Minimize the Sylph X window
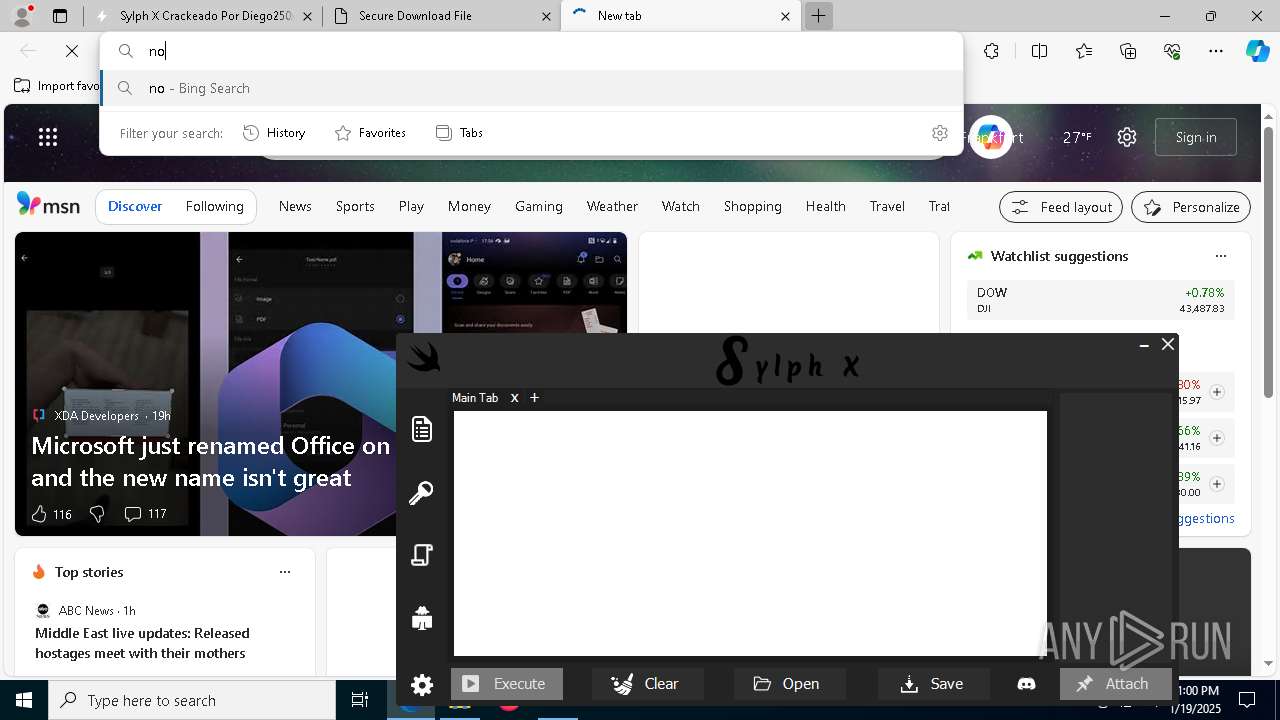1280x720 pixels. tap(1144, 345)
